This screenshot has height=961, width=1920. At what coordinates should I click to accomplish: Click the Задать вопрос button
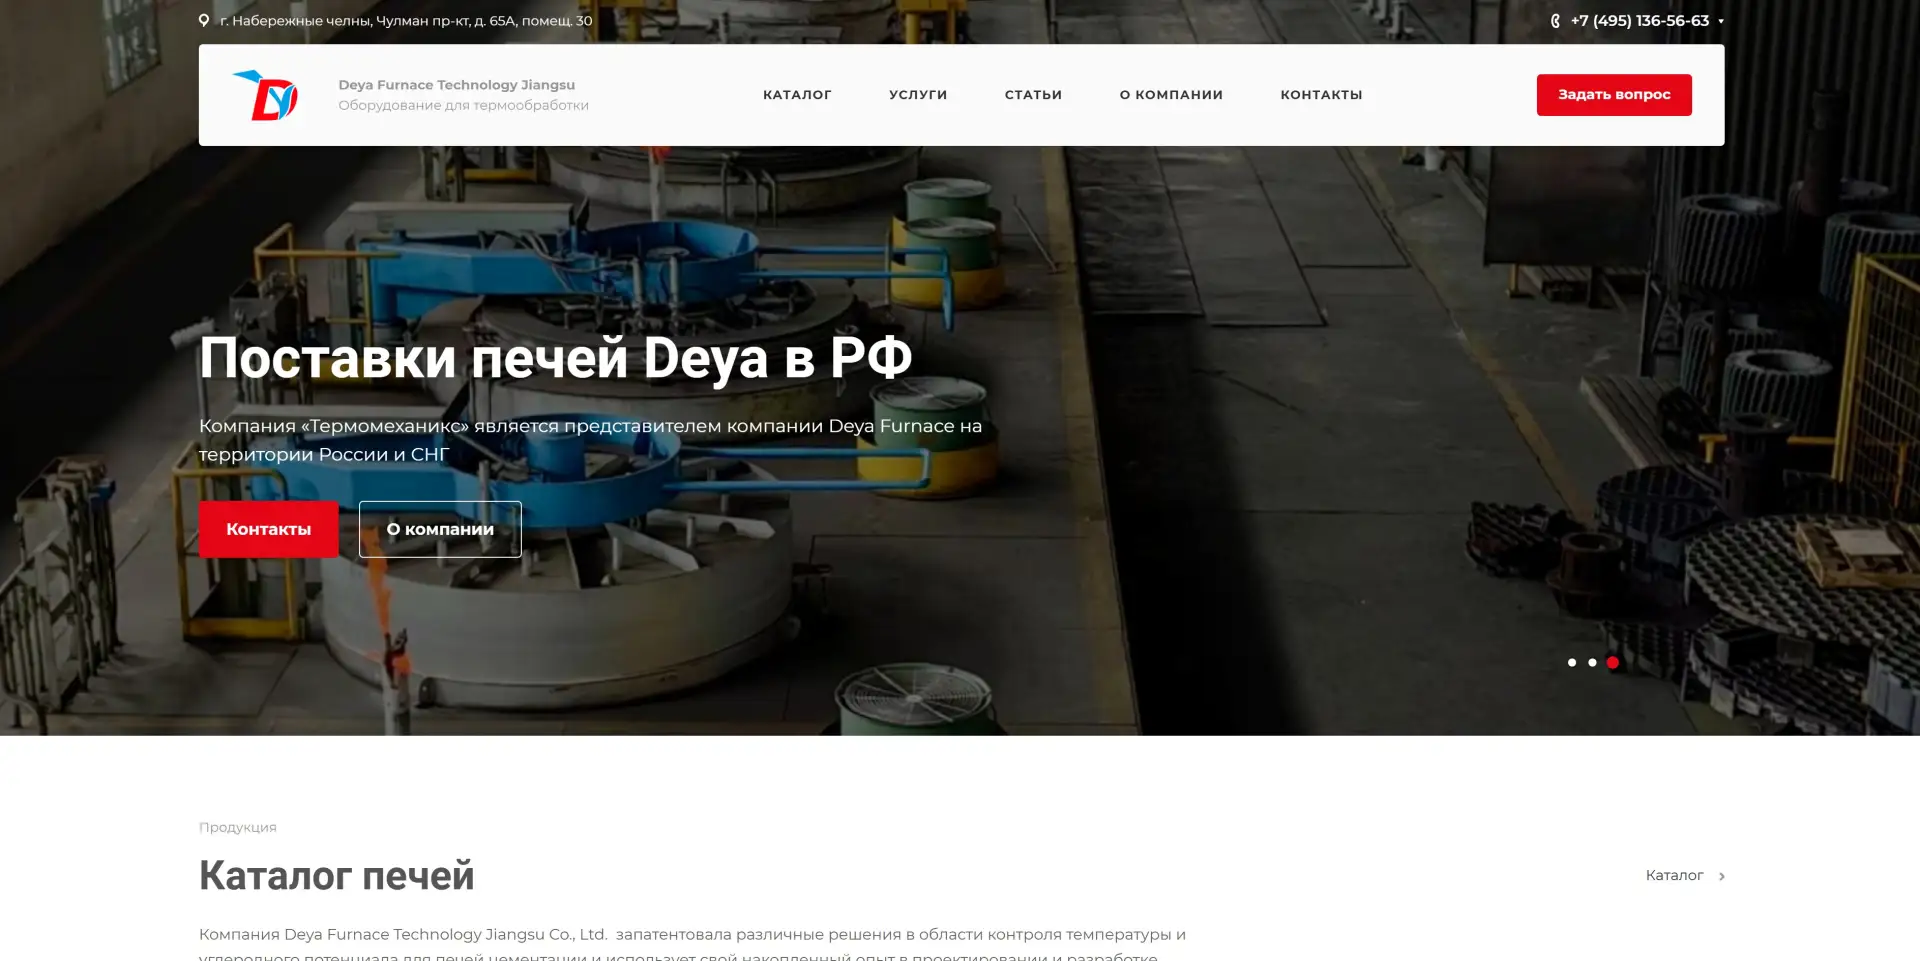(x=1614, y=95)
